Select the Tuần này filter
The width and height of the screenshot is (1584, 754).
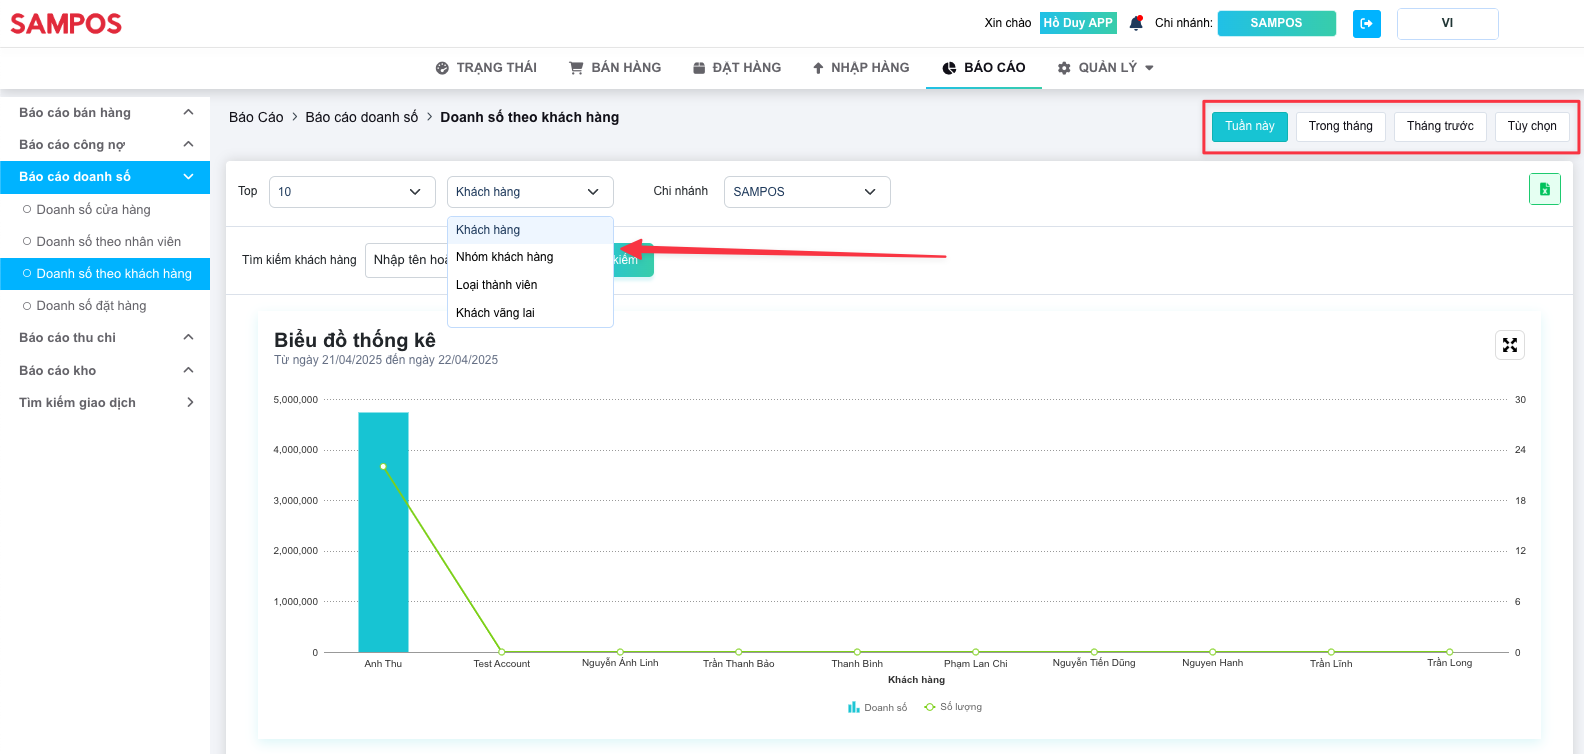click(1250, 126)
